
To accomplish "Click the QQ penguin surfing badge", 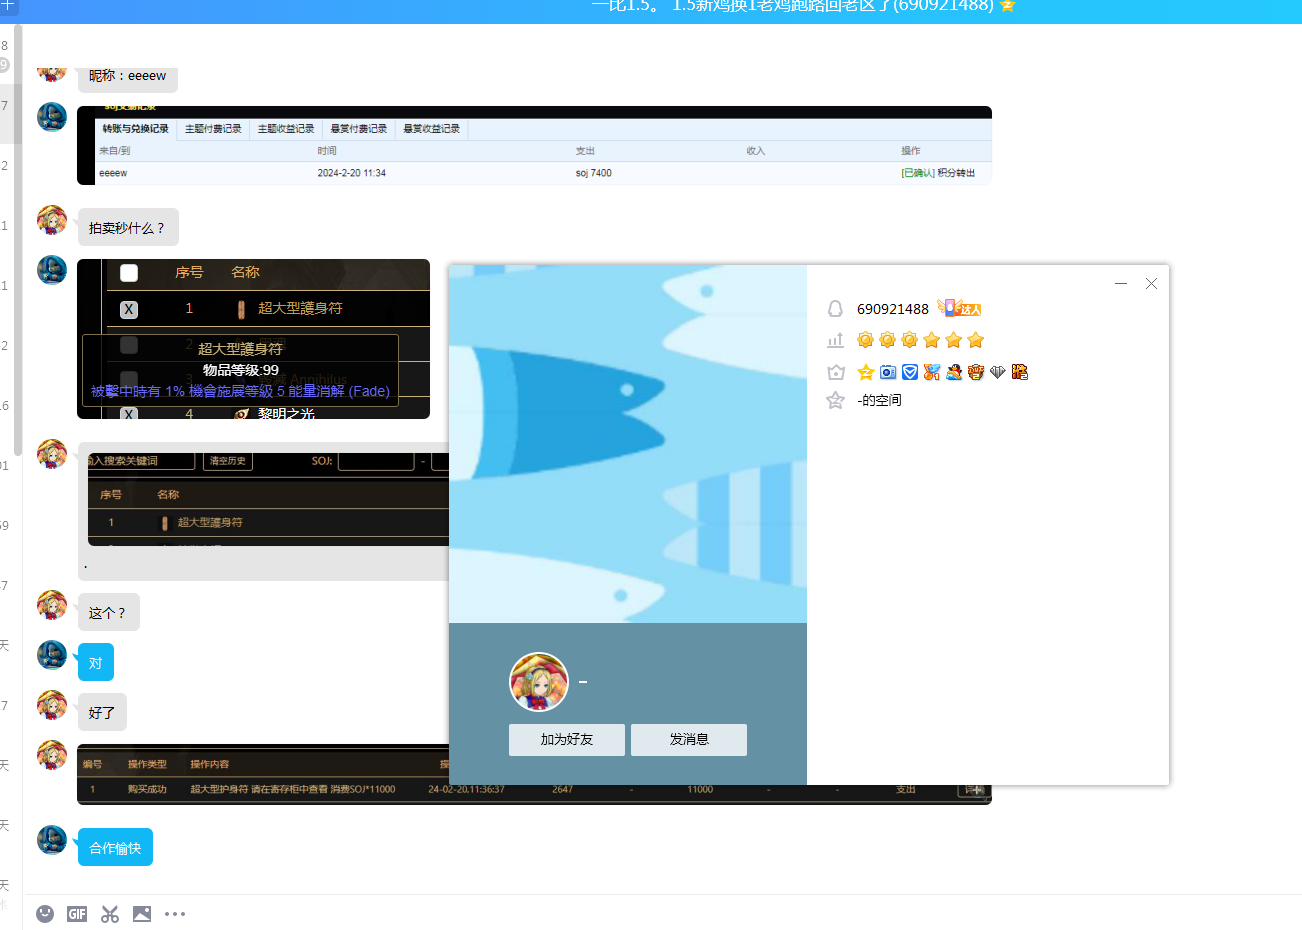I will [x=954, y=372].
